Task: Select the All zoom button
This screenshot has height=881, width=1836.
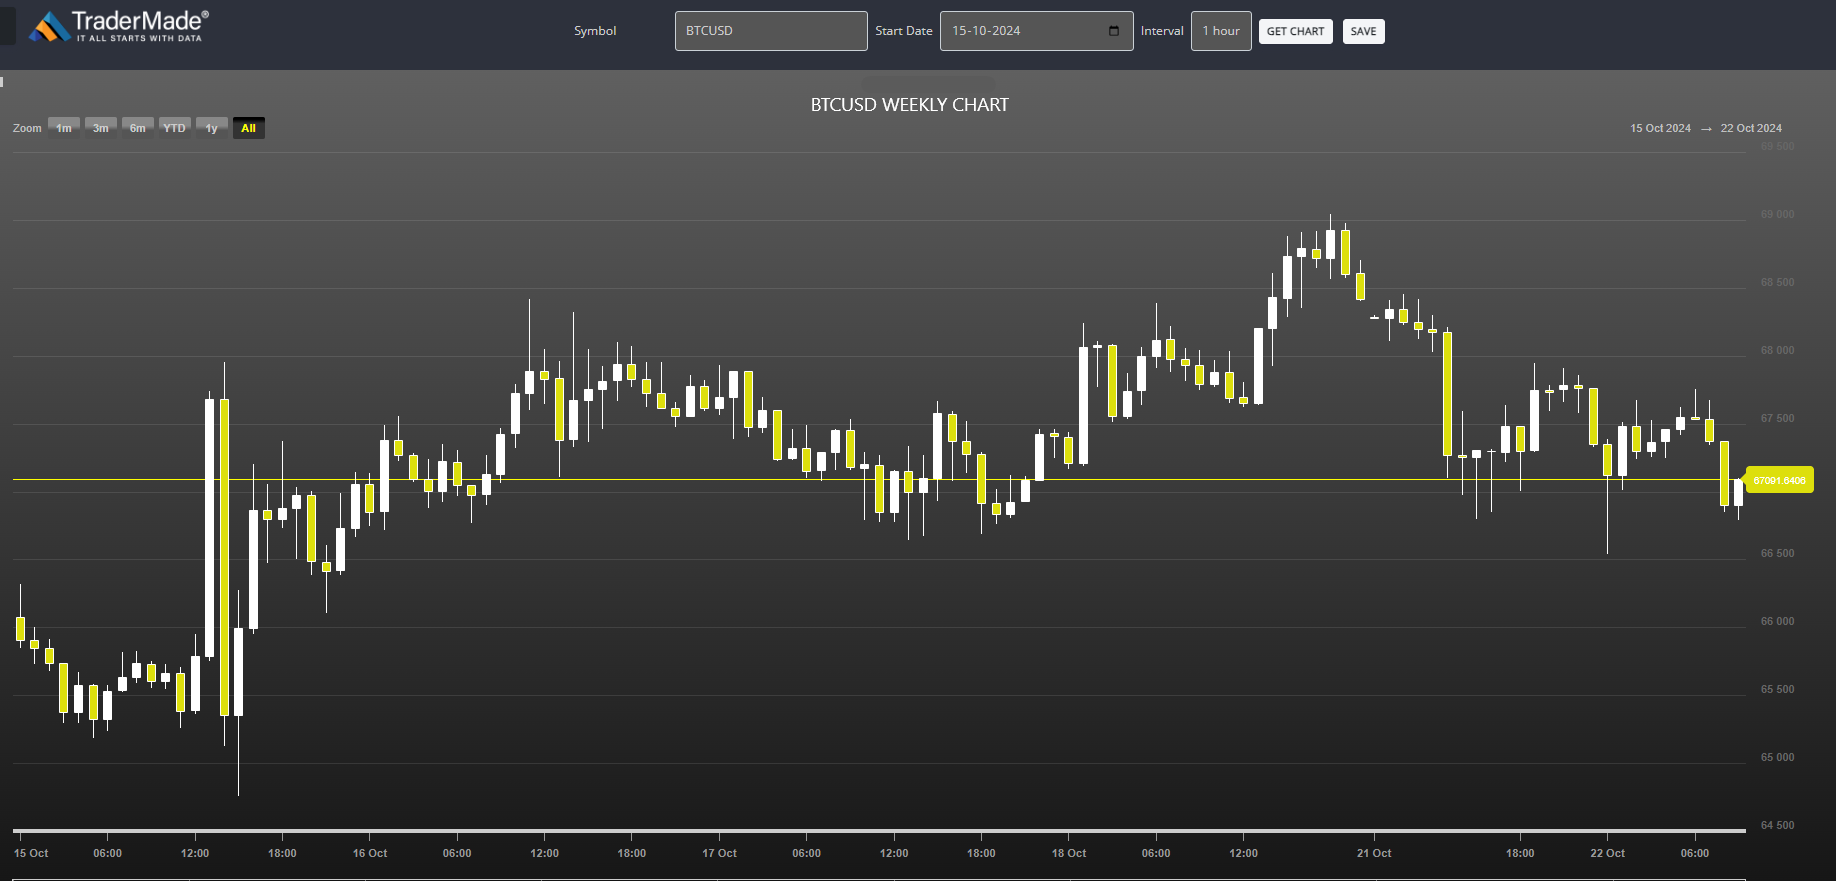Action: pos(249,128)
